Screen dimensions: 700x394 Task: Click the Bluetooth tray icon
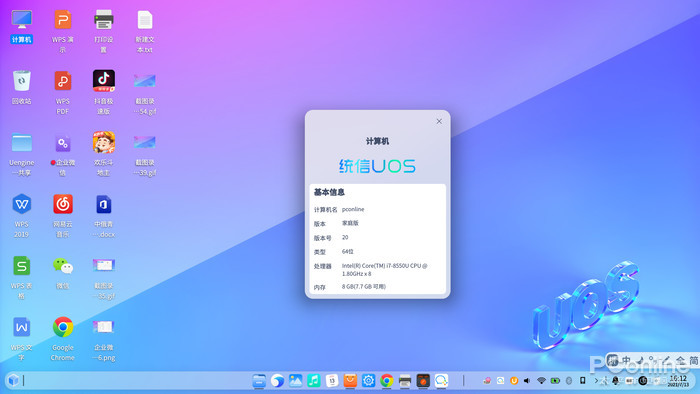pyautogui.click(x=569, y=381)
